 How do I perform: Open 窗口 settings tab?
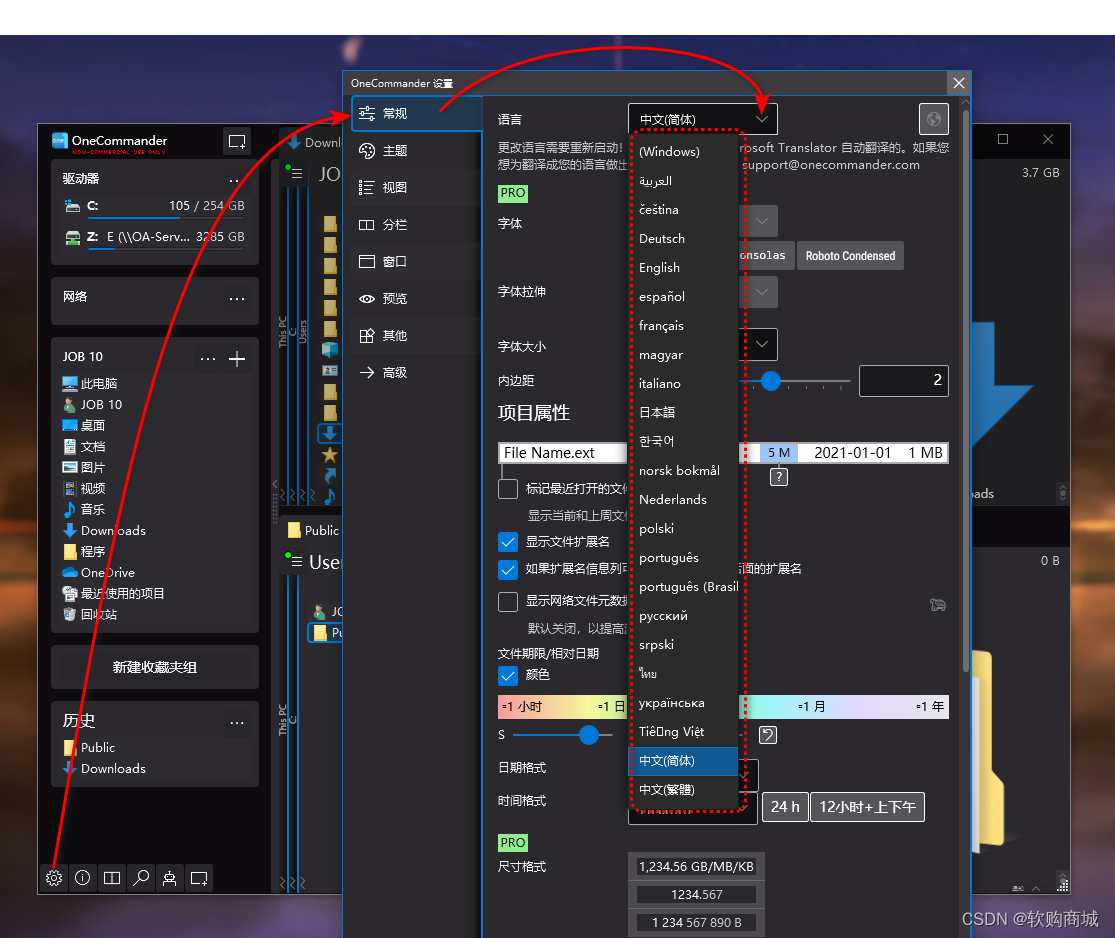click(417, 262)
